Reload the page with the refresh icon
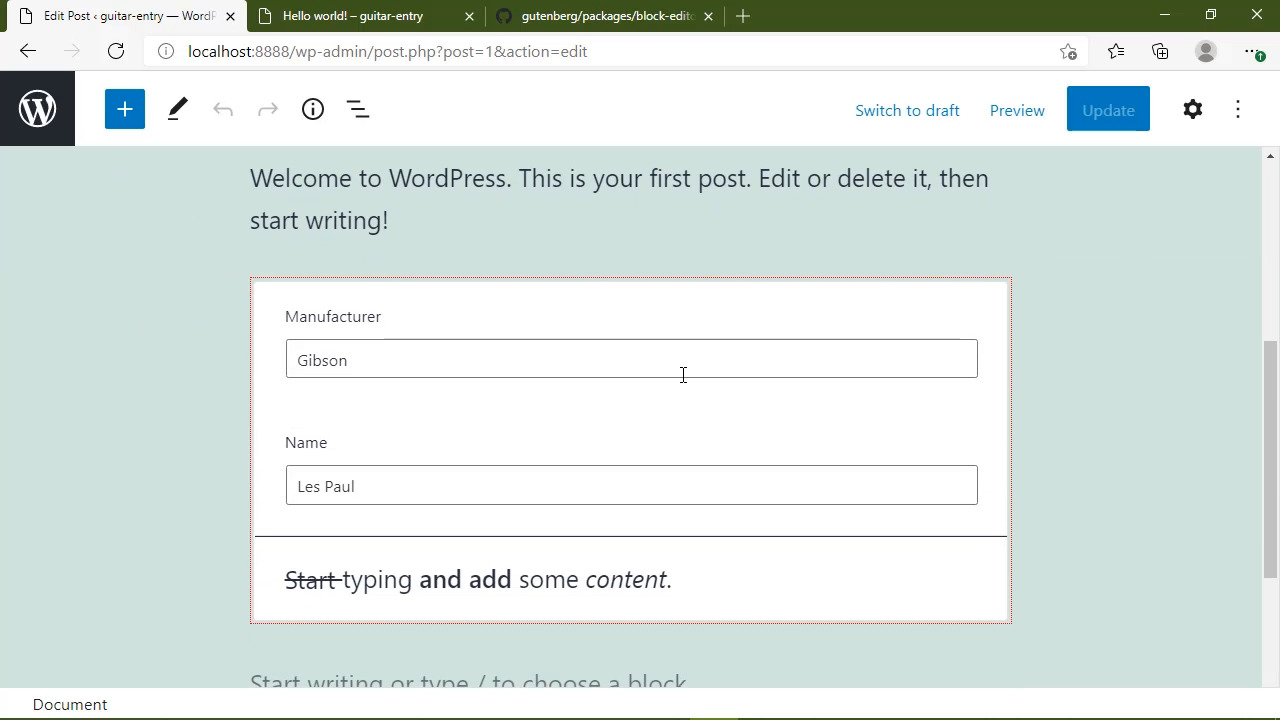 click(116, 52)
